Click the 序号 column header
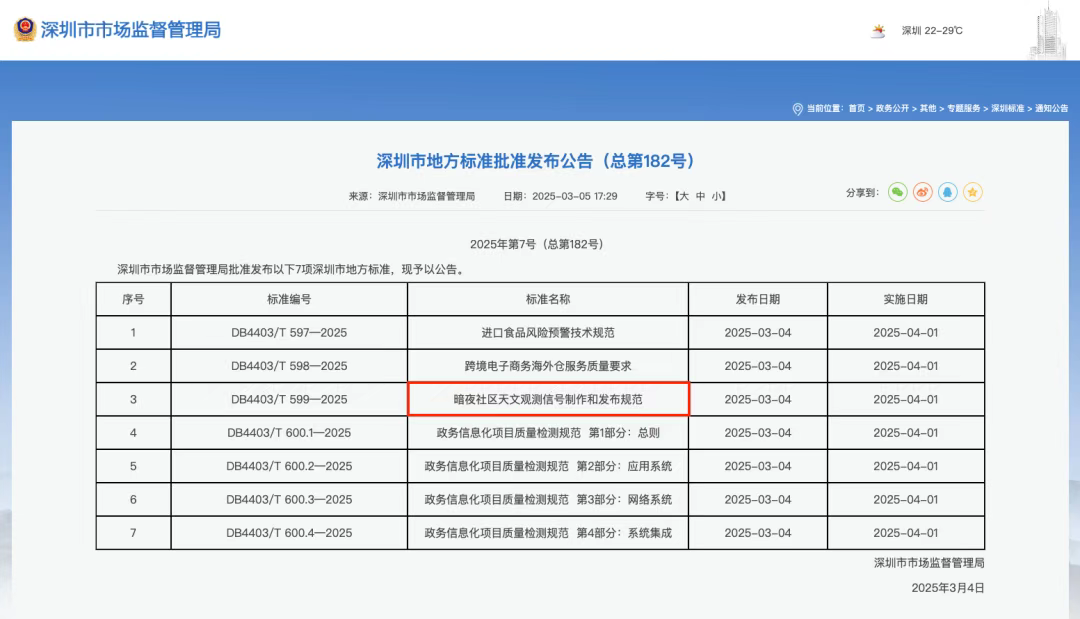1080x619 pixels. 133,300
